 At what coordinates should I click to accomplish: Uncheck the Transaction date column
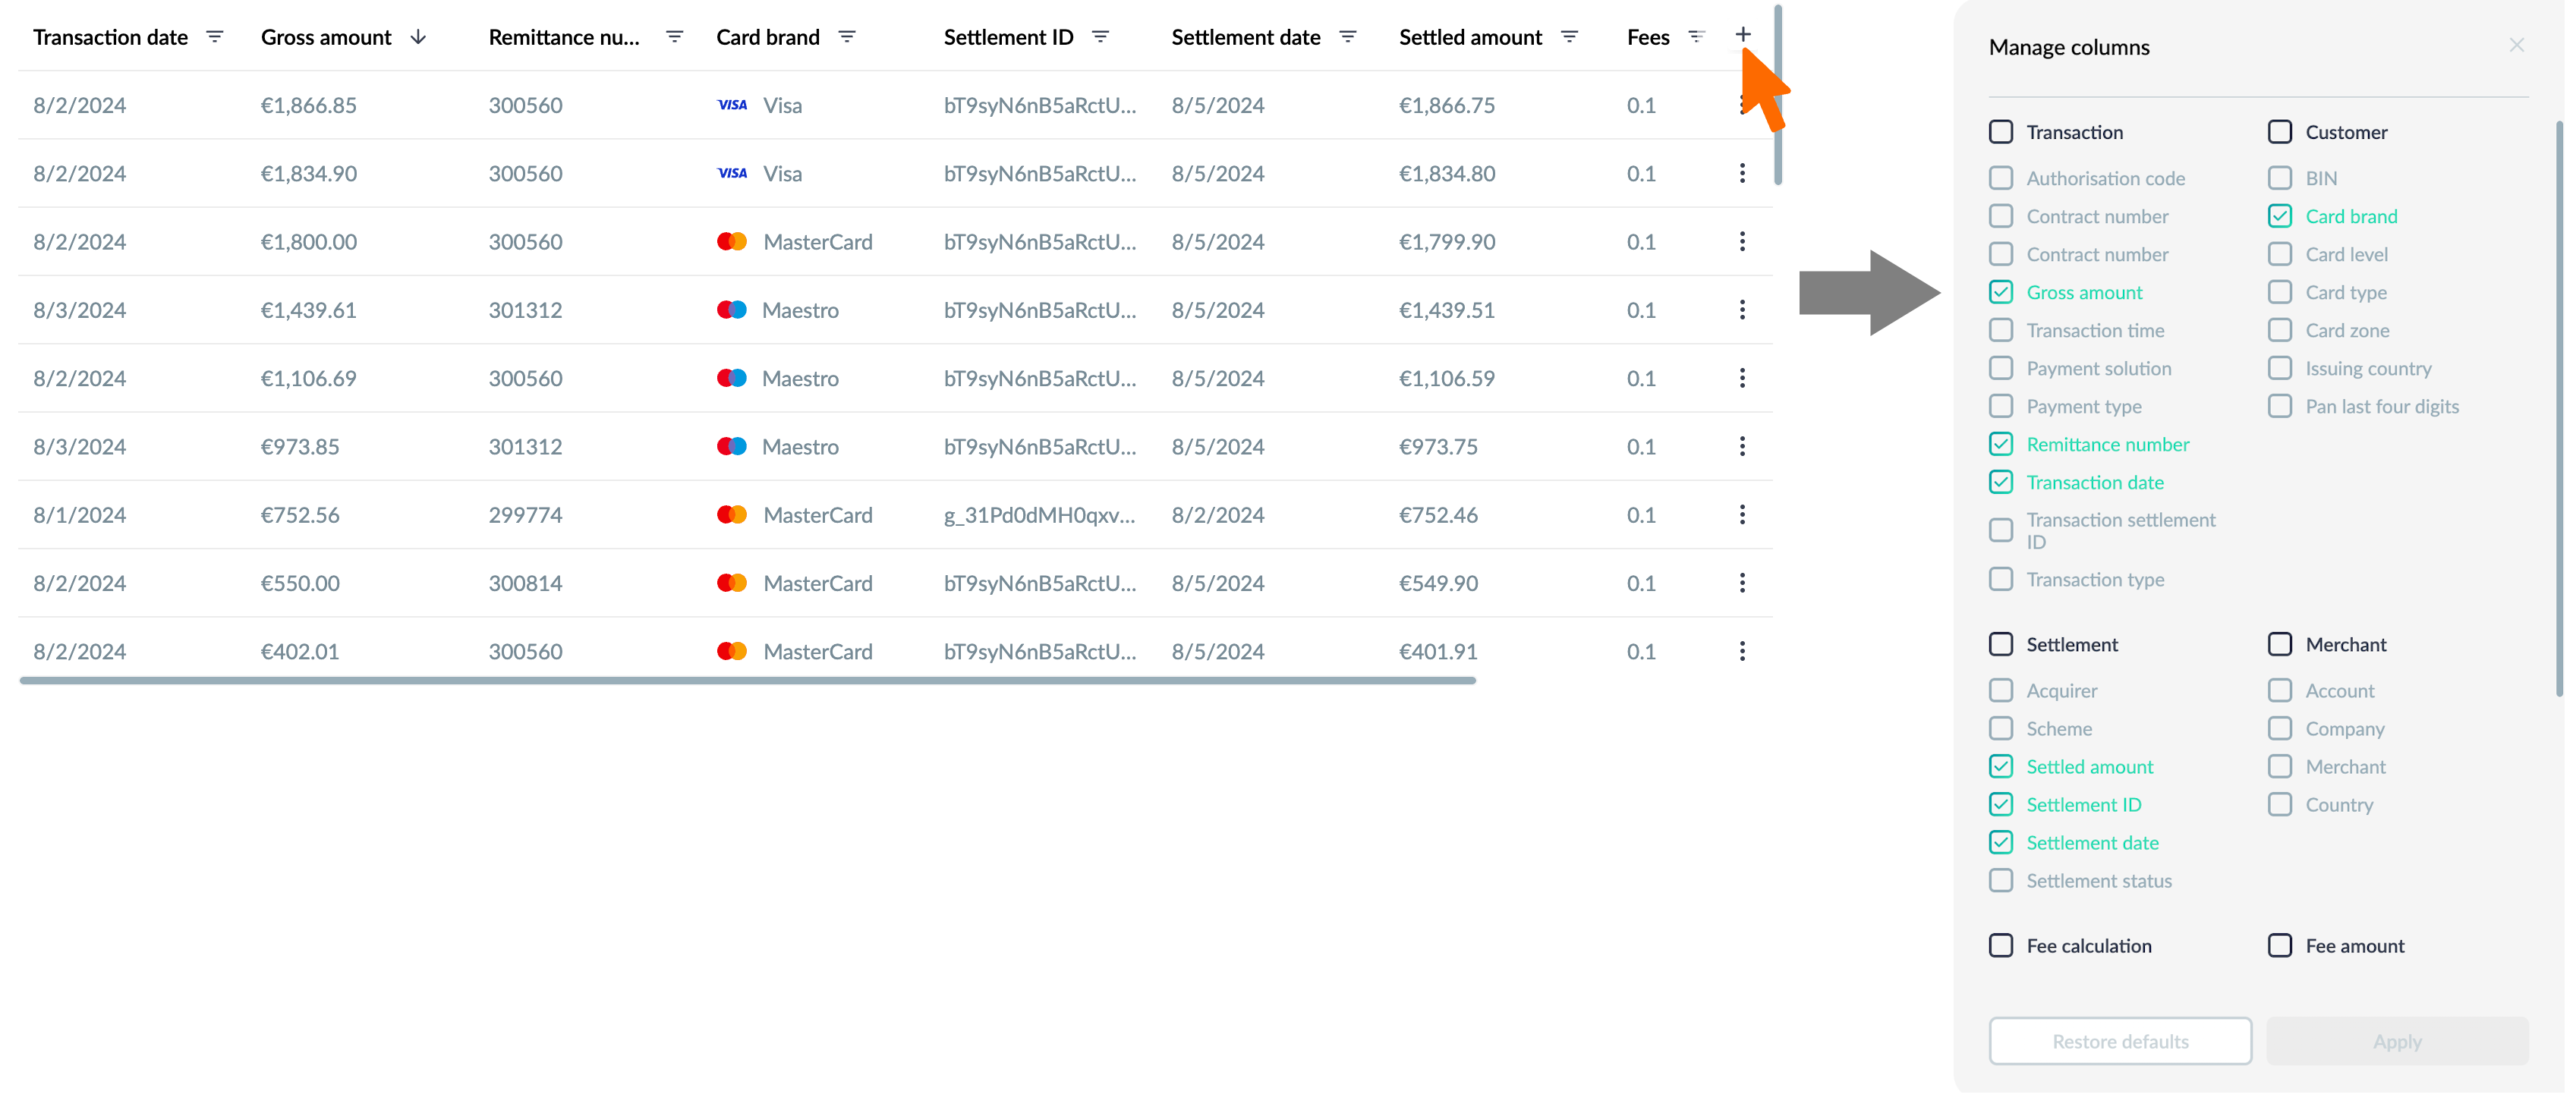tap(2001, 482)
